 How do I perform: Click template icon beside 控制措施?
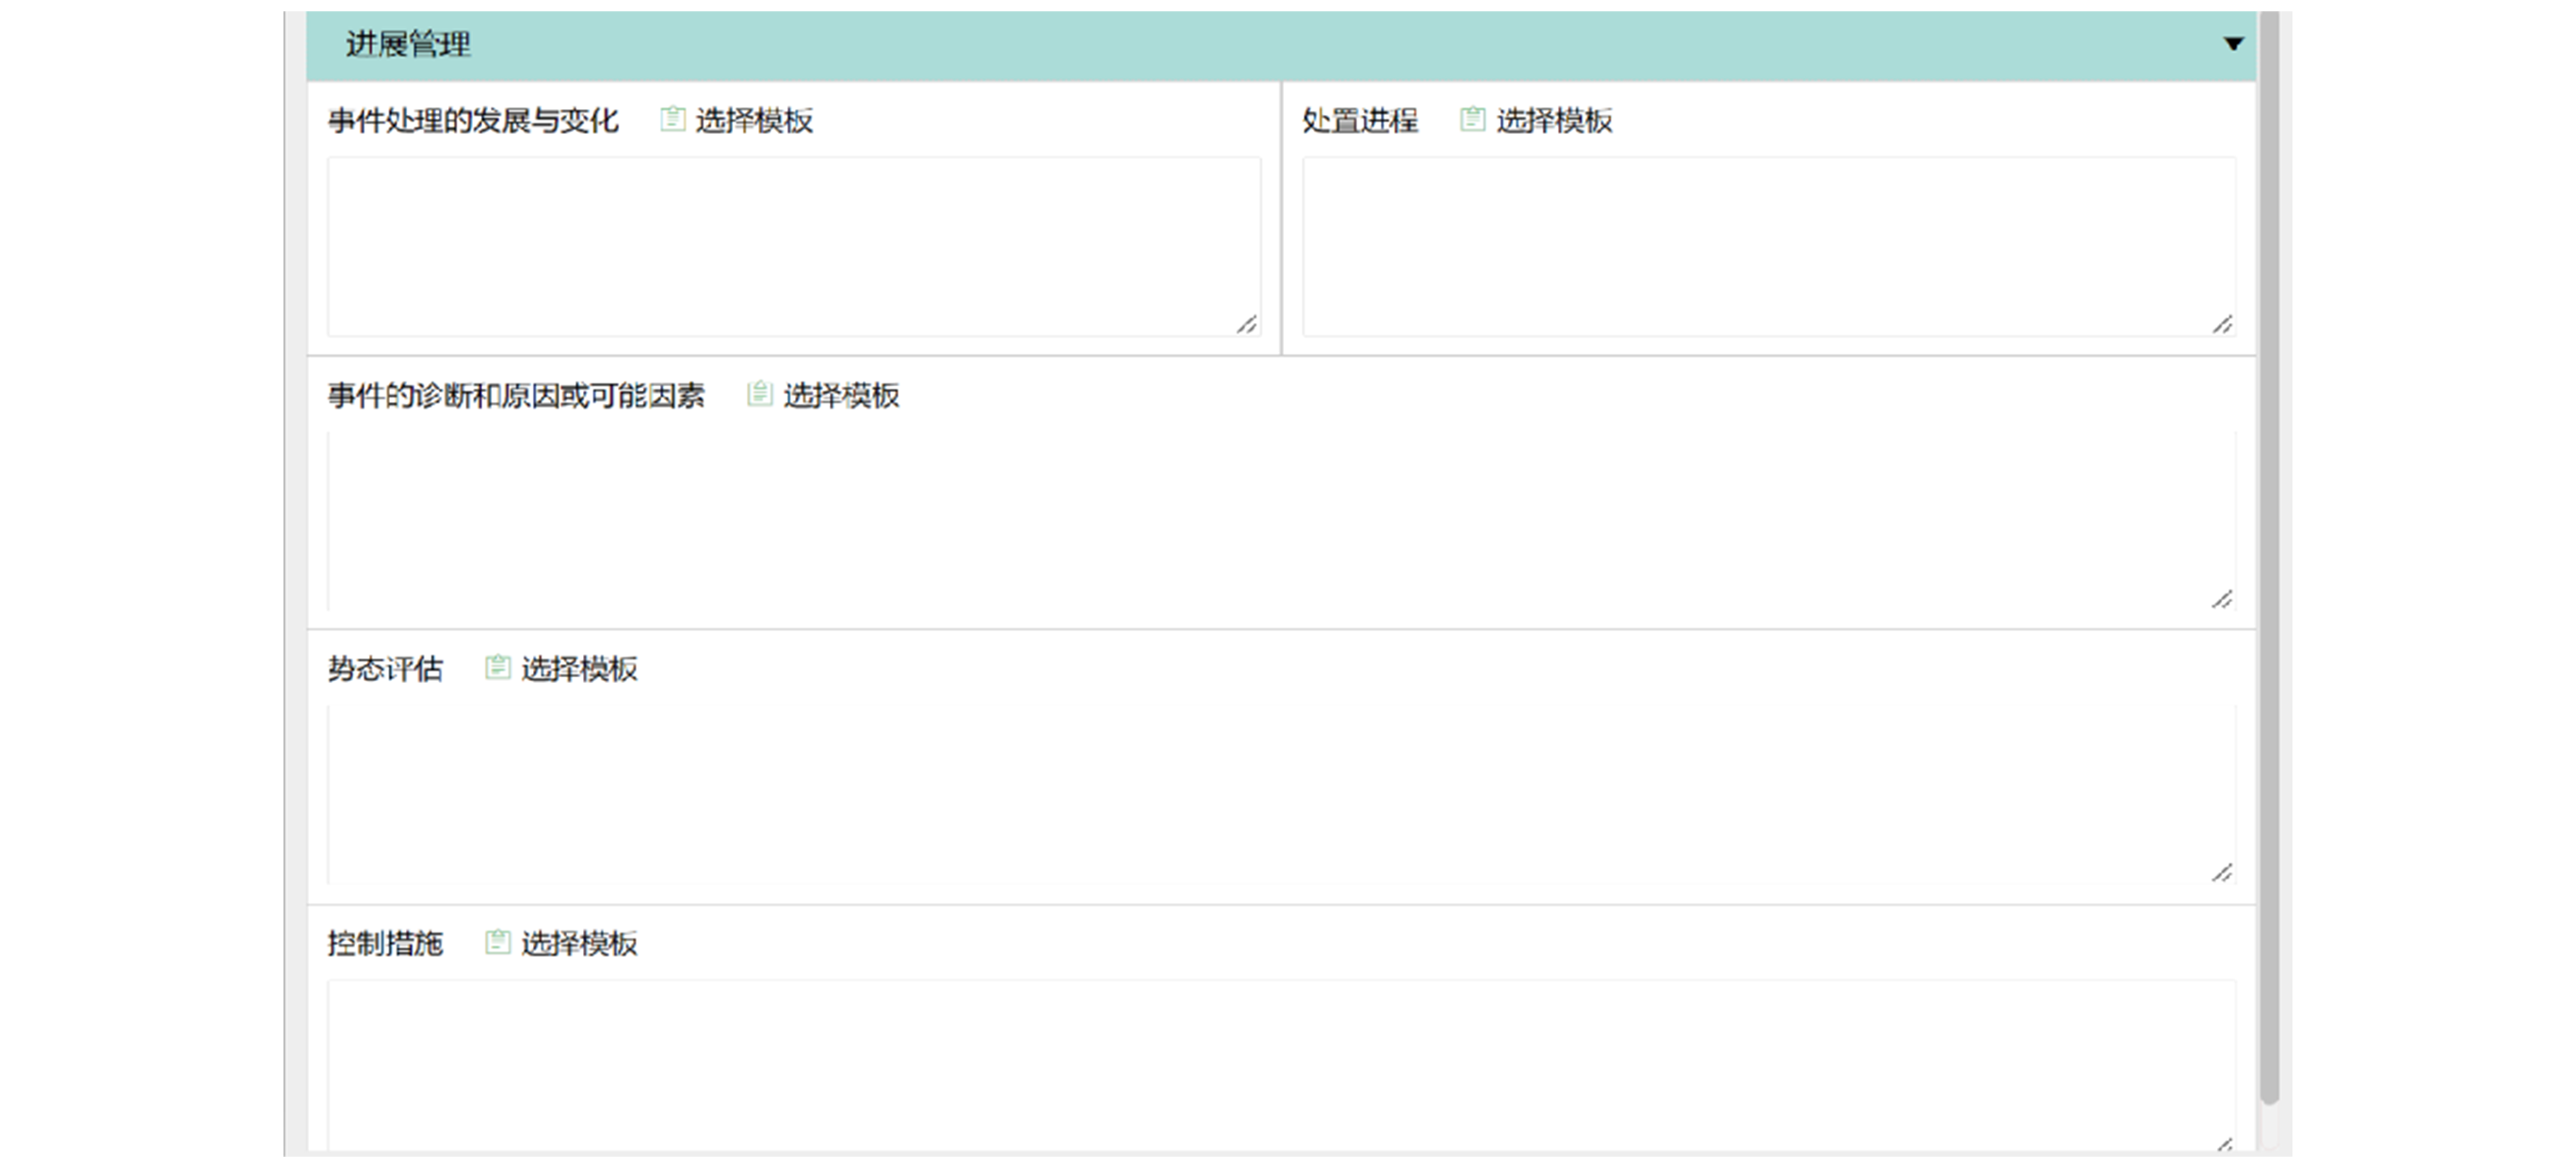(x=497, y=943)
